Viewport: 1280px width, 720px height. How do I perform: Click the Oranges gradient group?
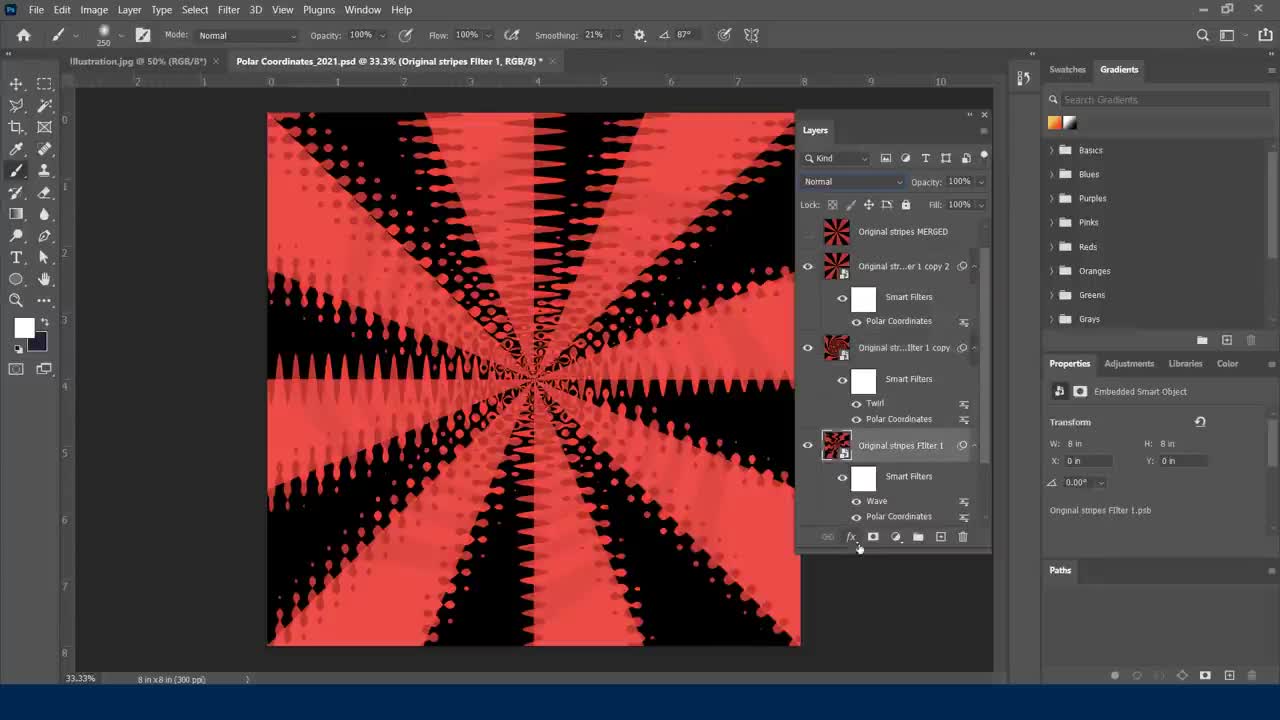(x=1094, y=271)
